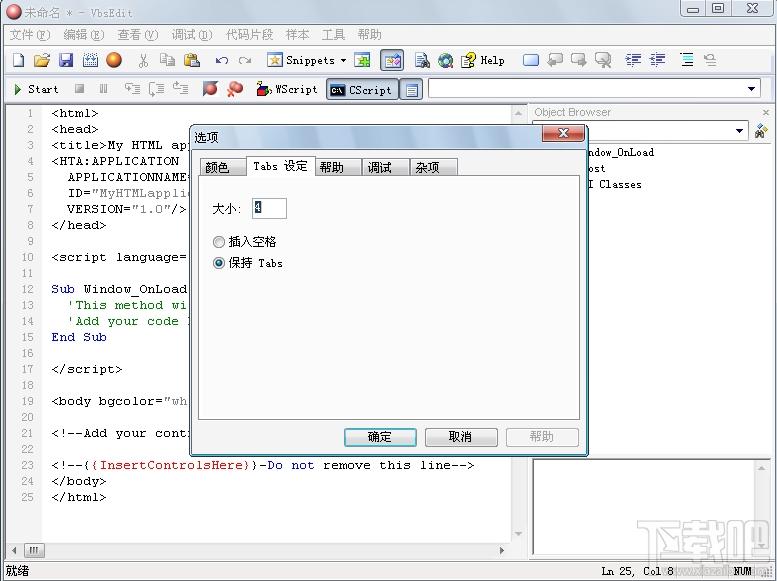
Task: Click the add snippet icon
Action: click(x=362, y=60)
